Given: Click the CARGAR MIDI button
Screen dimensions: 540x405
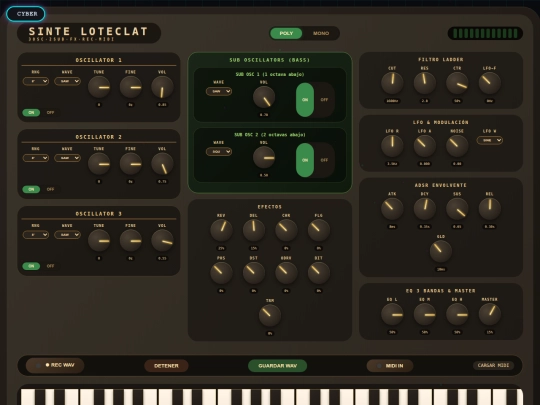Looking at the screenshot, I should (494, 365).
